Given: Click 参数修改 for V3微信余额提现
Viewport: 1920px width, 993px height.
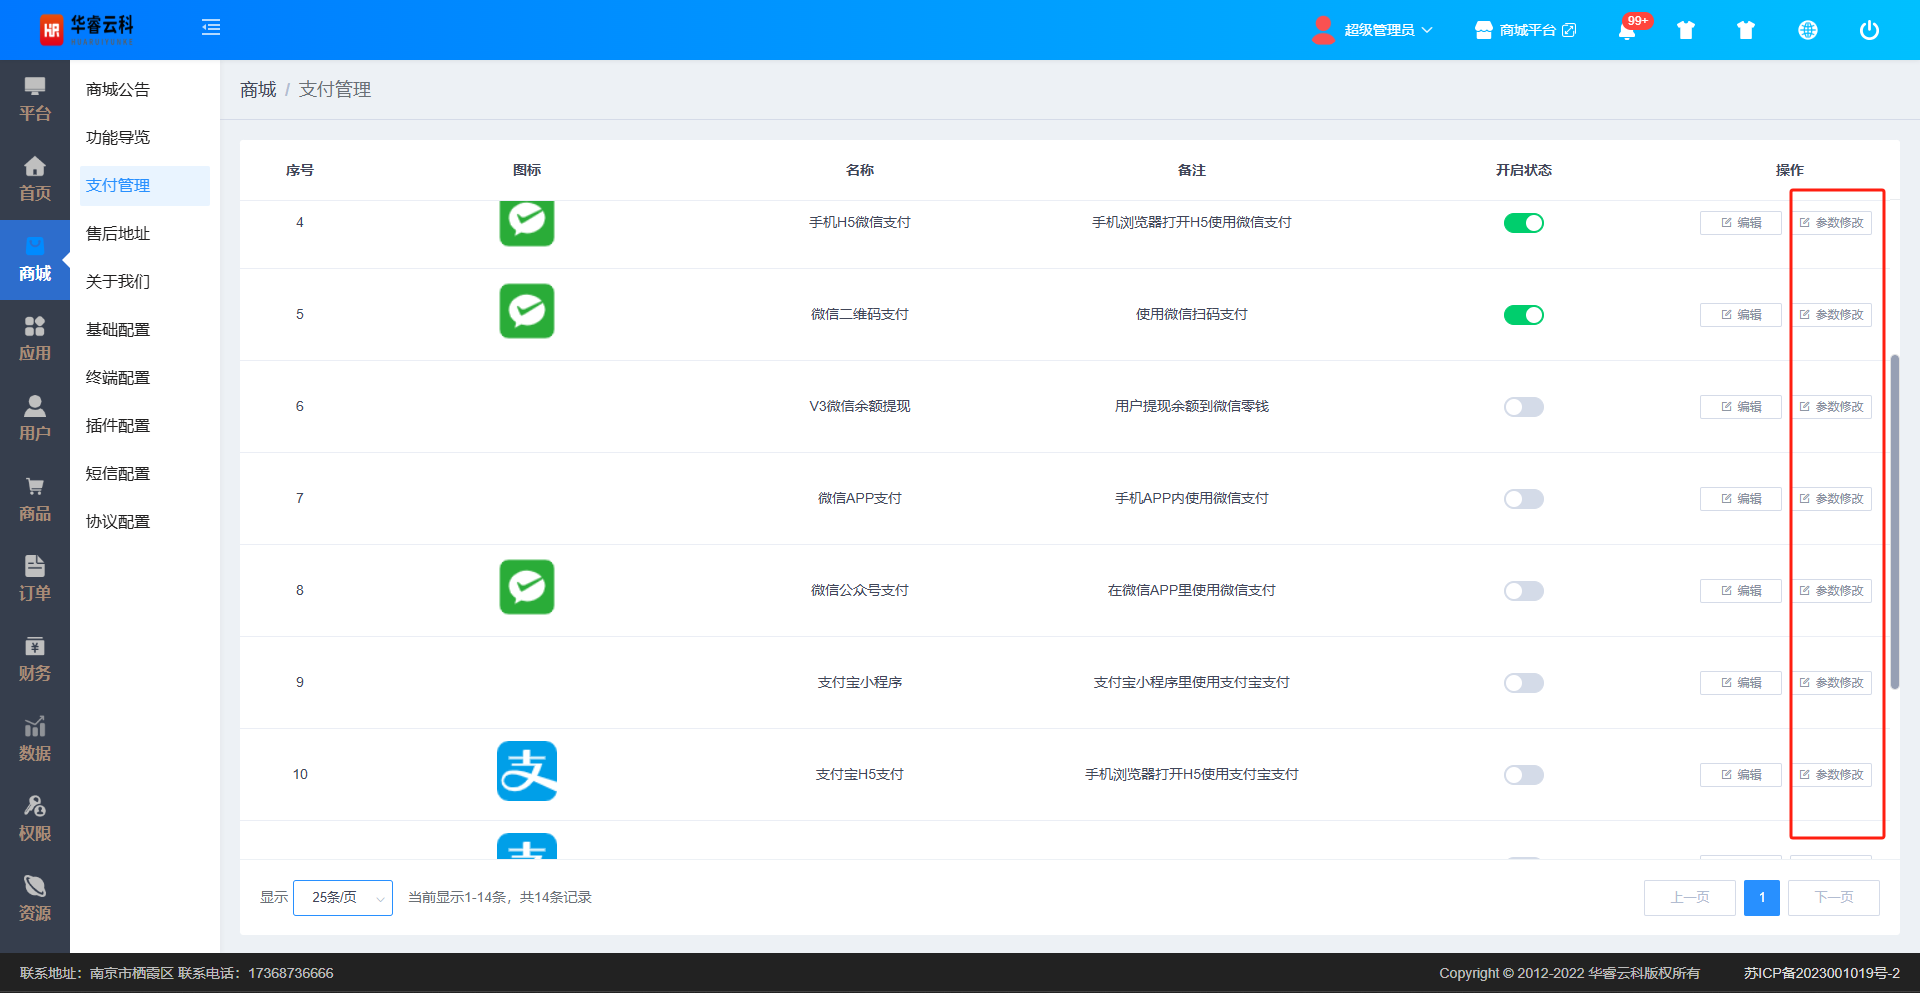Looking at the screenshot, I should pos(1831,407).
